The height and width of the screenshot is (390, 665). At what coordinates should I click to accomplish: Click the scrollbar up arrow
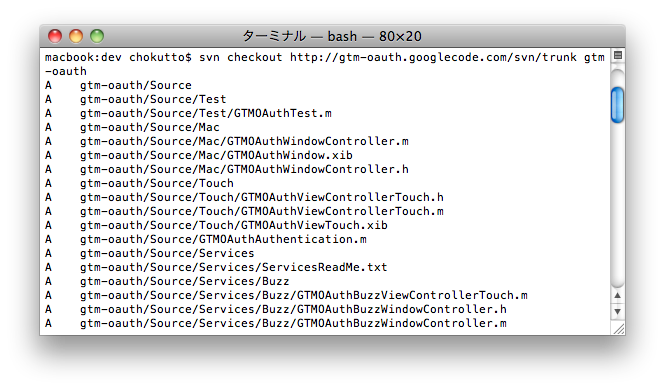(x=618, y=295)
